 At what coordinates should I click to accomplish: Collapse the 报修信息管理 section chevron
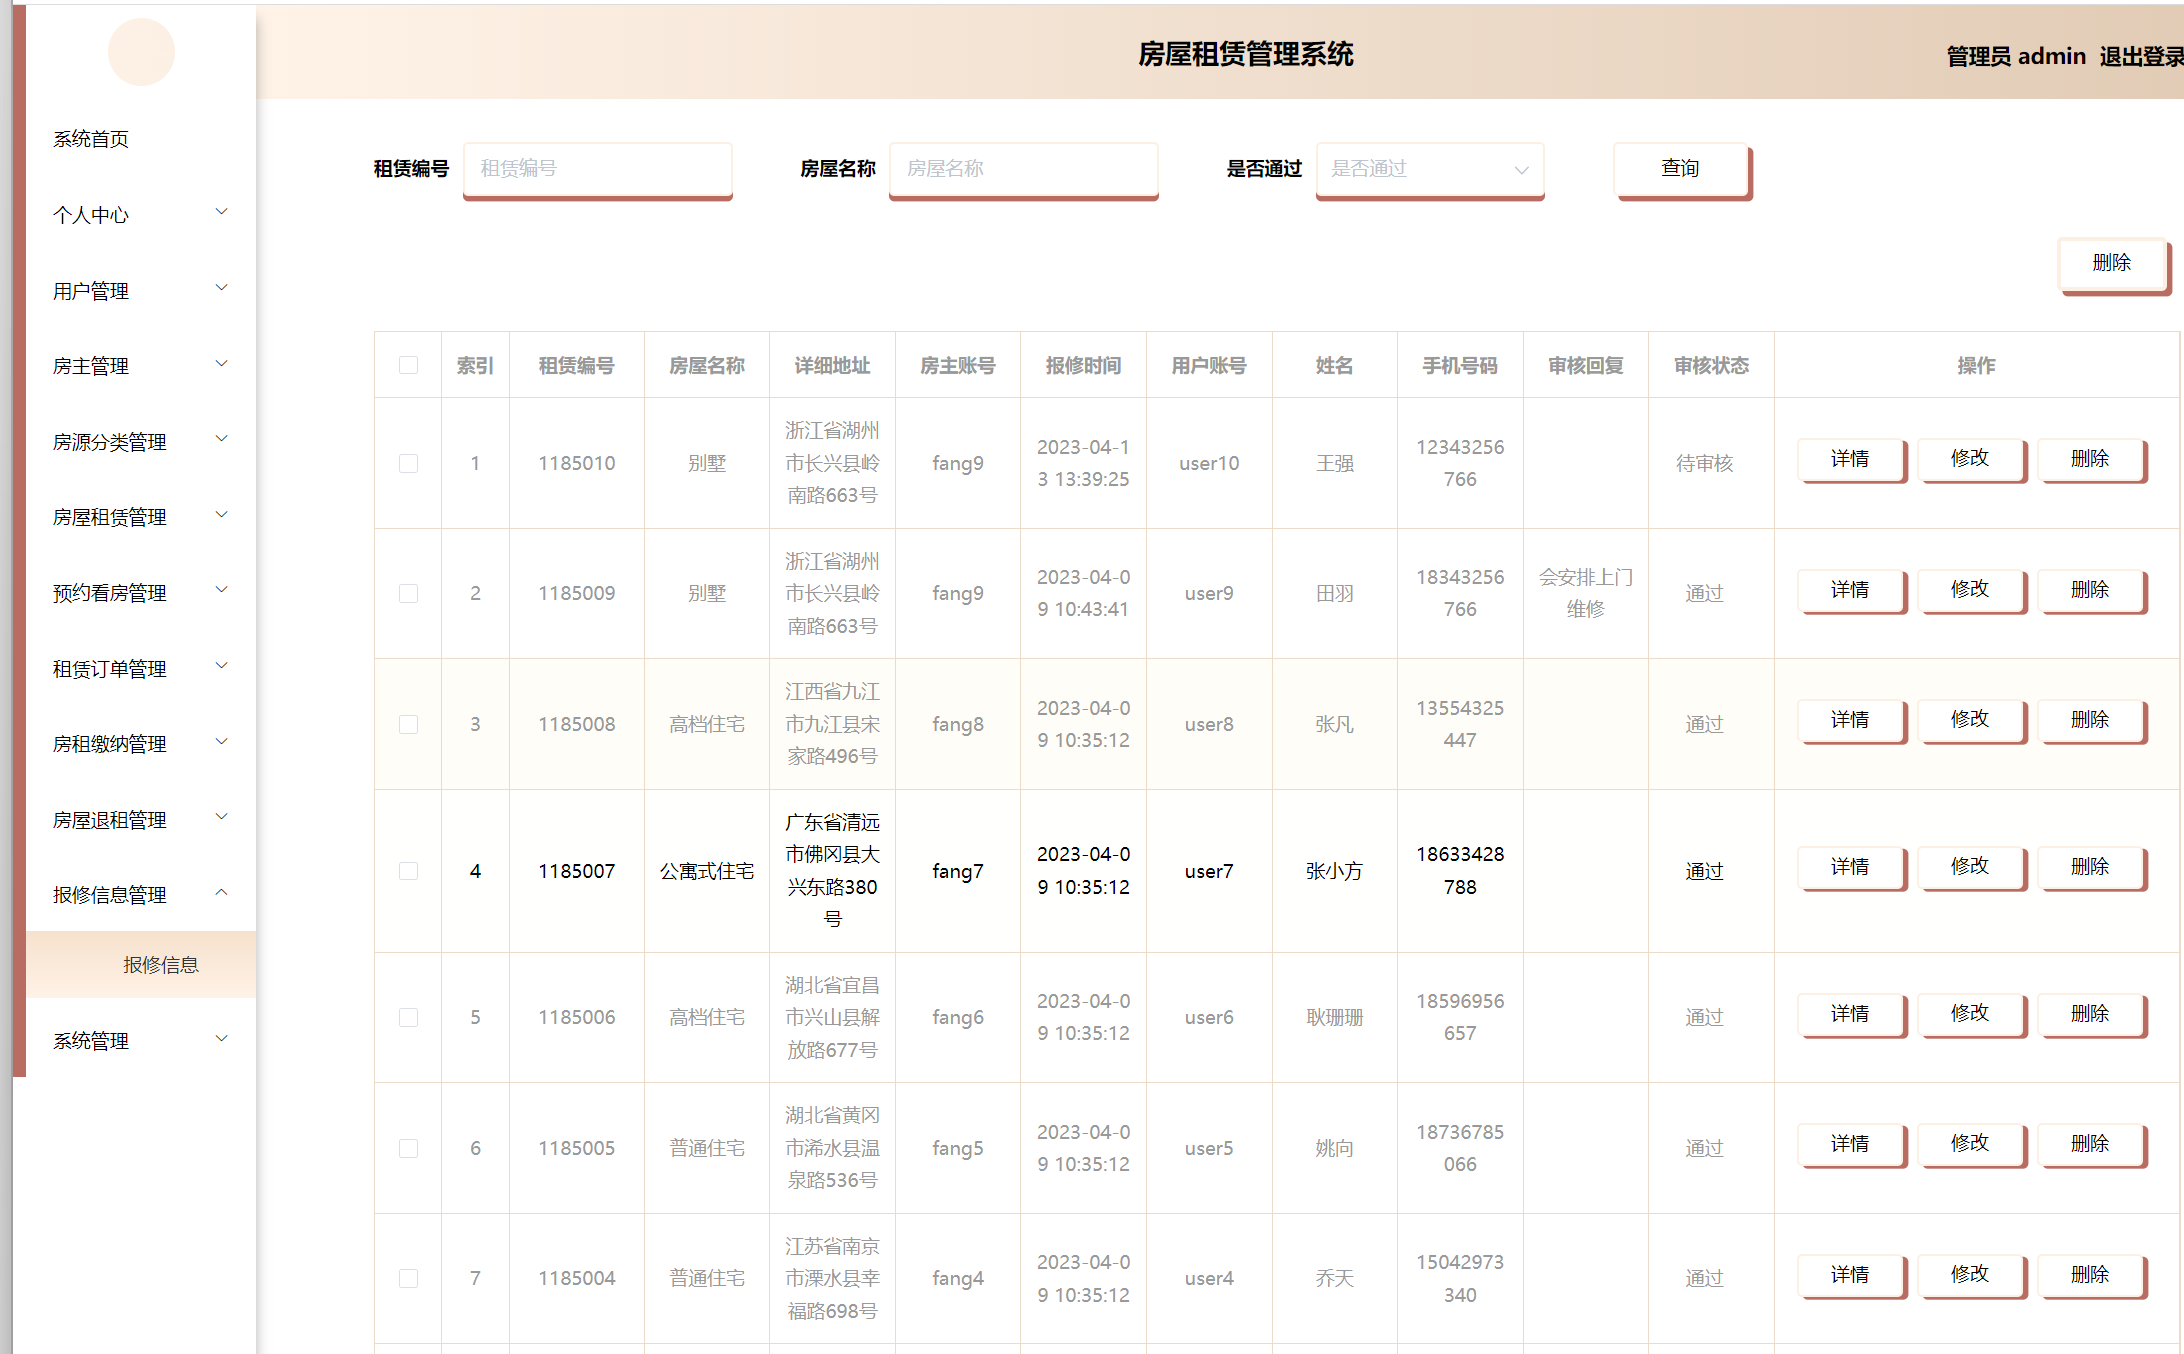click(222, 893)
